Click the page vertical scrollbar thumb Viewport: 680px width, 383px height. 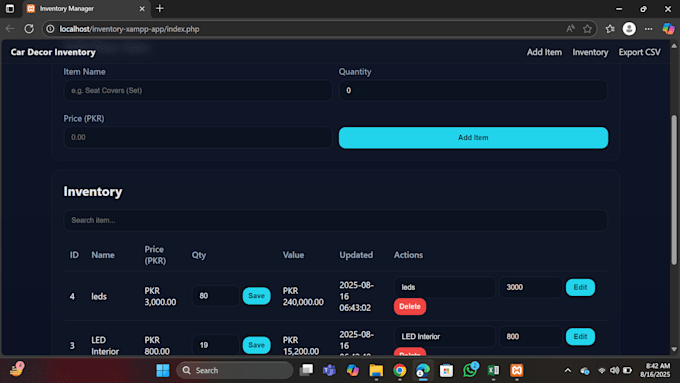(673, 190)
